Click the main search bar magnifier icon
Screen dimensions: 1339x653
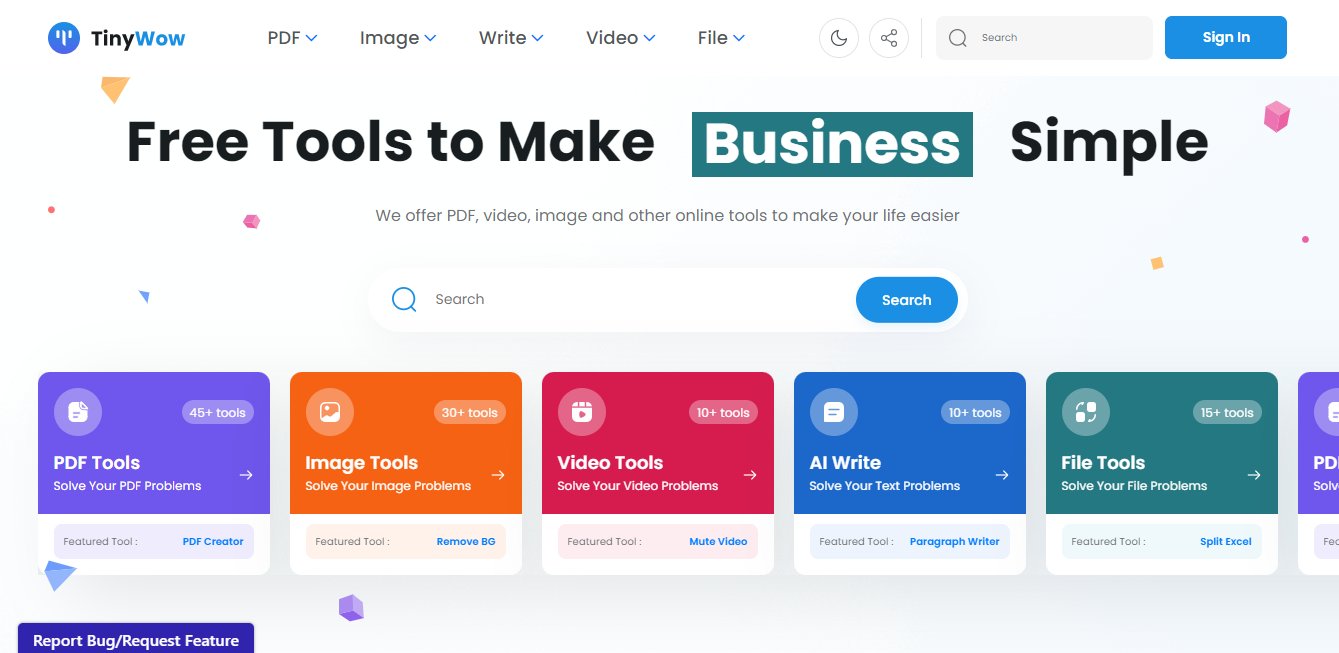404,299
